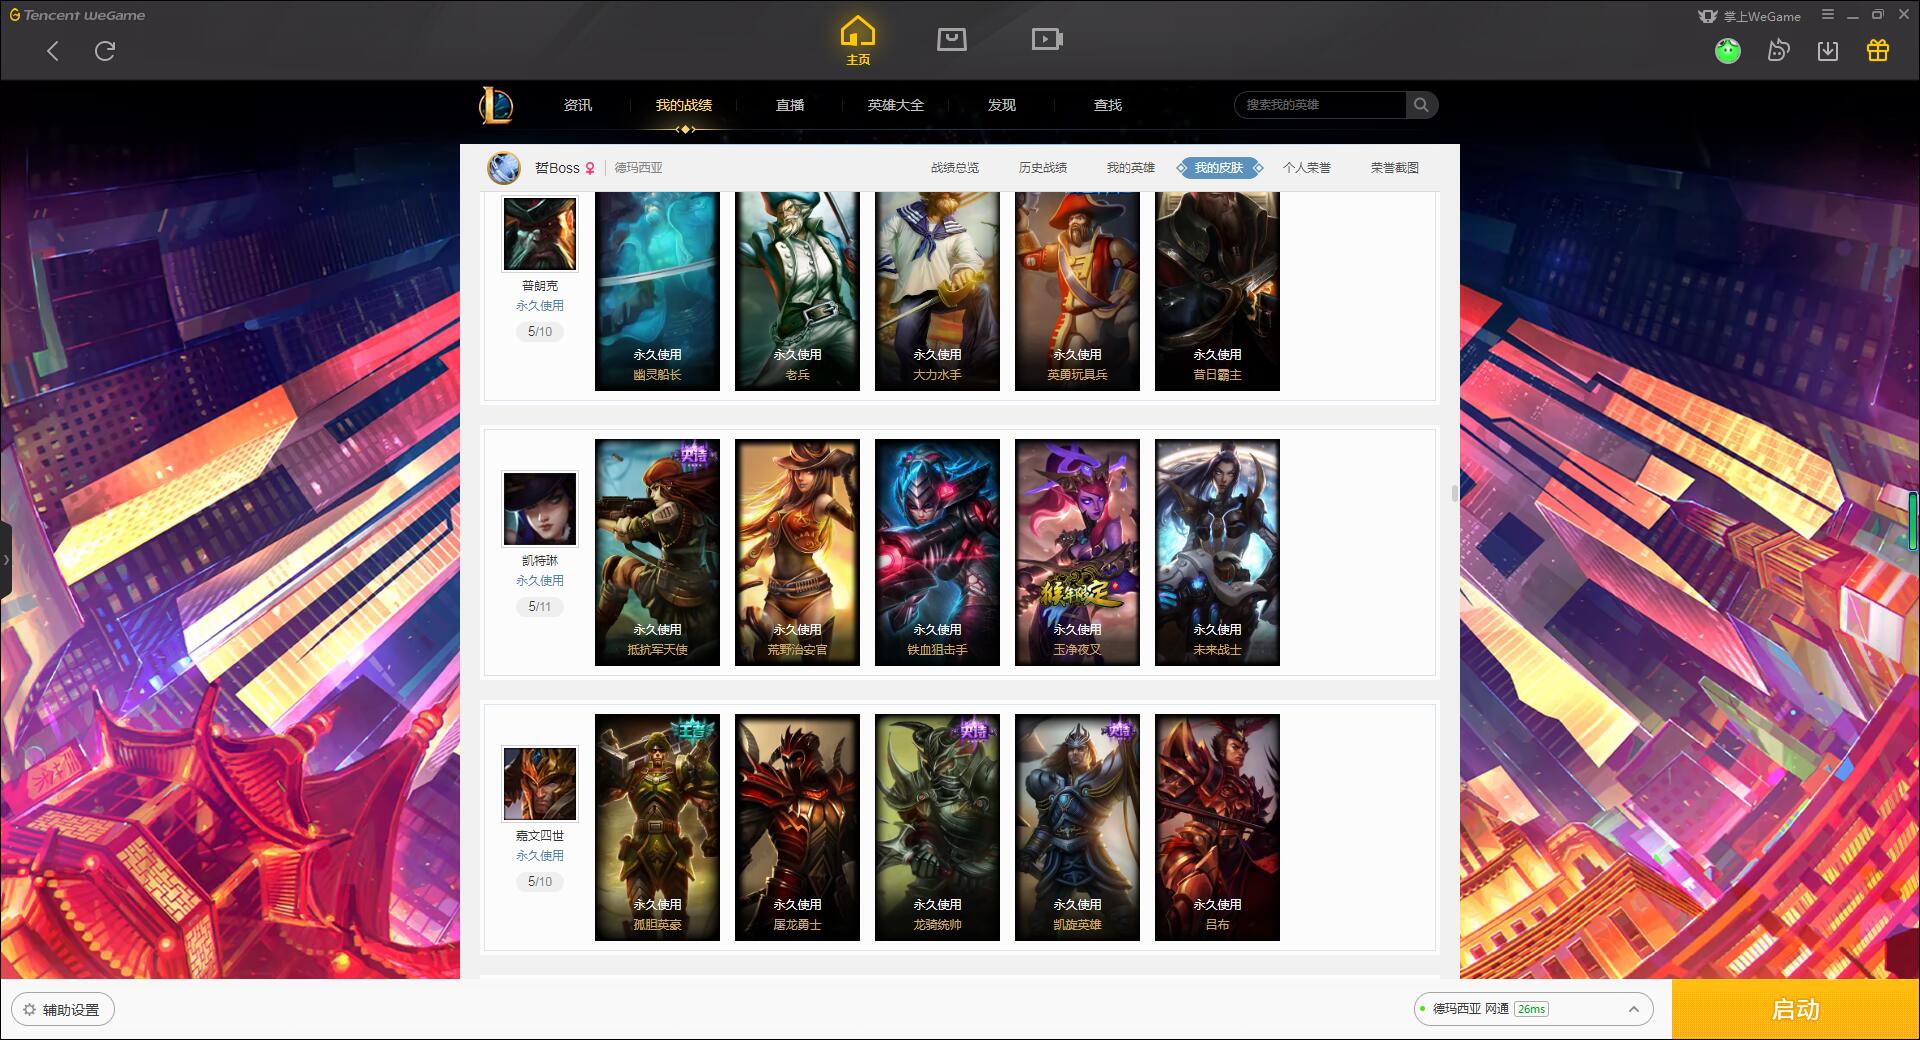Switch to 我的英雄 sub-tab
Viewport: 1920px width, 1040px height.
(x=1131, y=168)
